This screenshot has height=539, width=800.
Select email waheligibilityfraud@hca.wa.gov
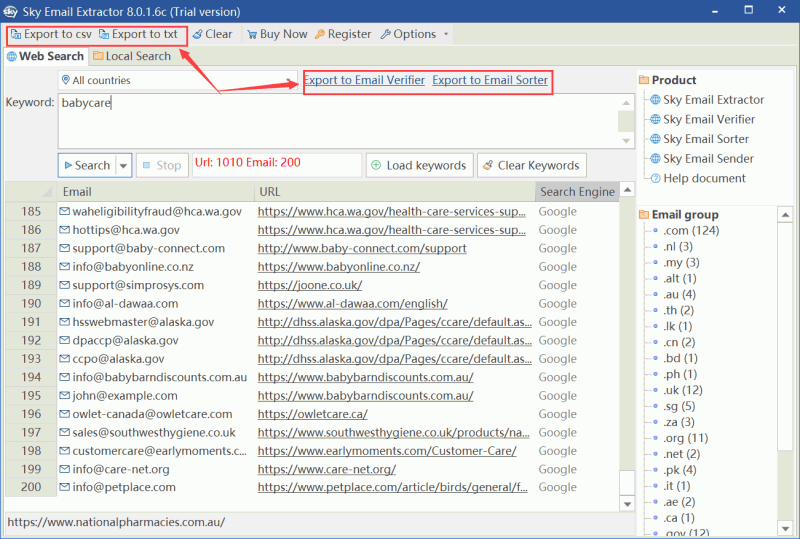pos(157,211)
